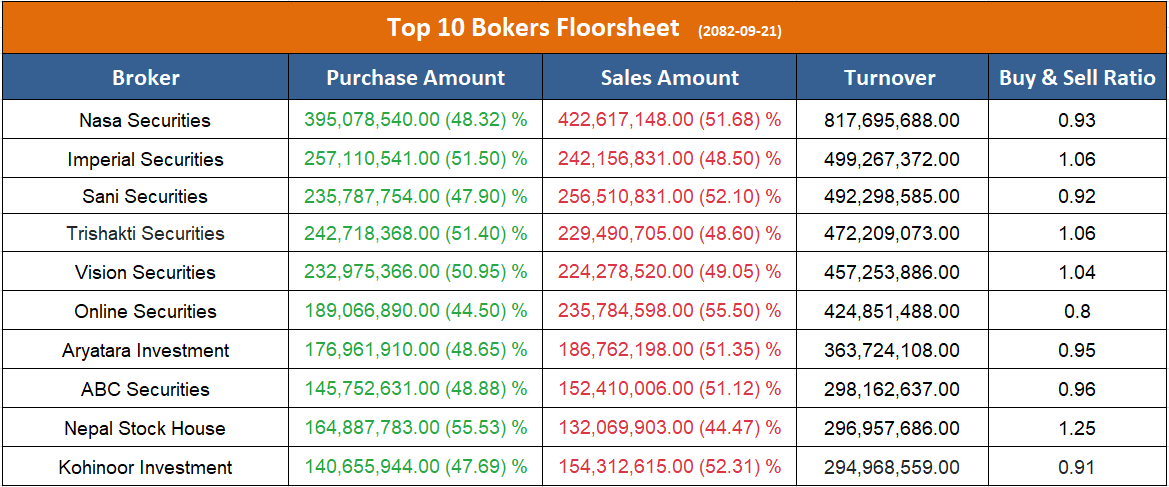The height and width of the screenshot is (487, 1169).
Task: Click the Top 10 Bokers Floorsheet title
Action: (x=533, y=27)
